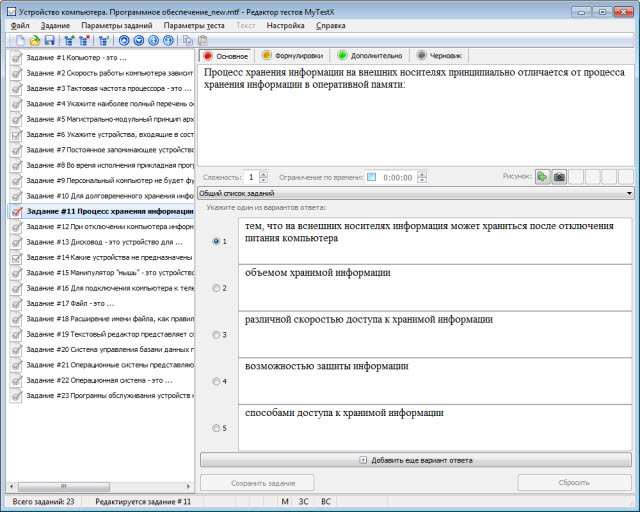Expand the Общий список заданий dropdown
The width and height of the screenshot is (640, 512).
628,193
